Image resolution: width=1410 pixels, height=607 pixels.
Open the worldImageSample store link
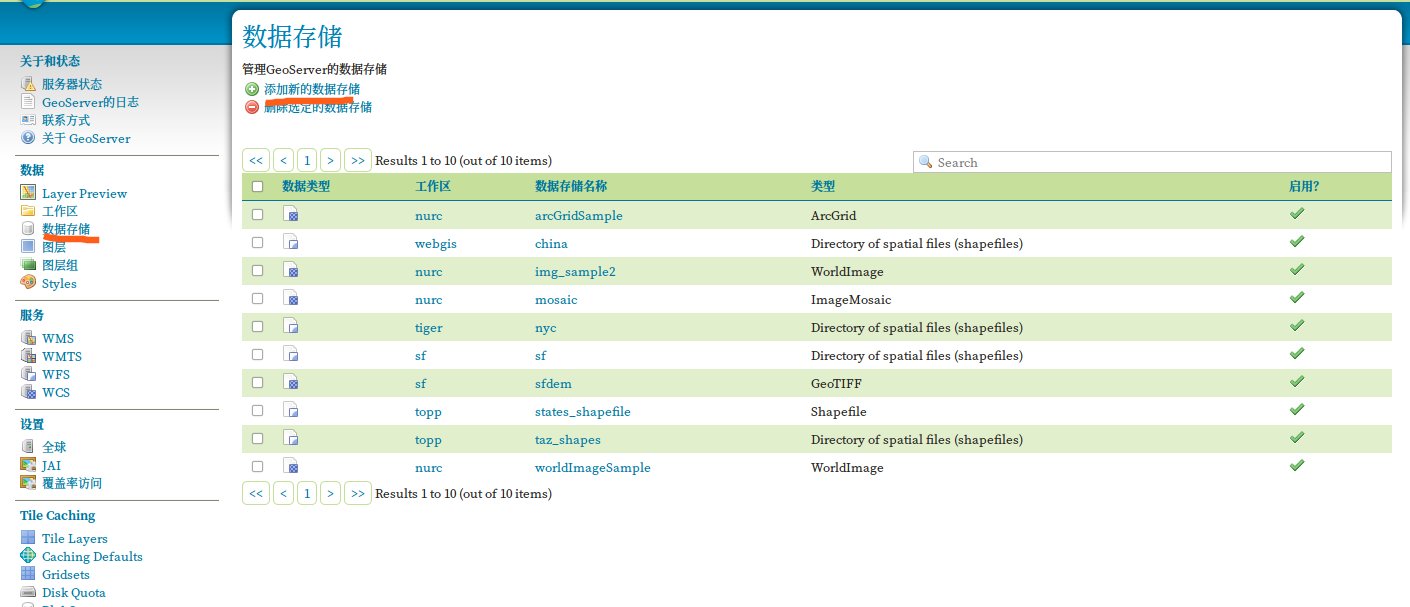pos(593,467)
